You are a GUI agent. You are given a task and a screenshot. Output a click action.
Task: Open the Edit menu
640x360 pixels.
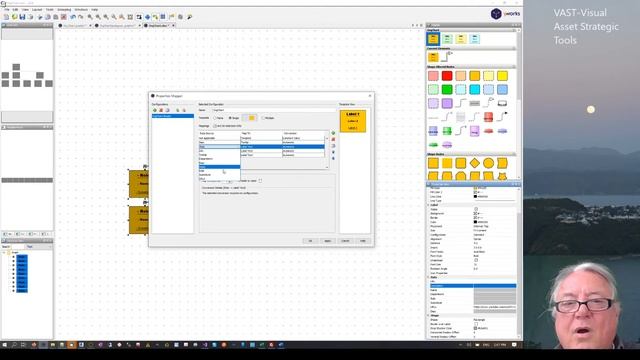pos(16,9)
